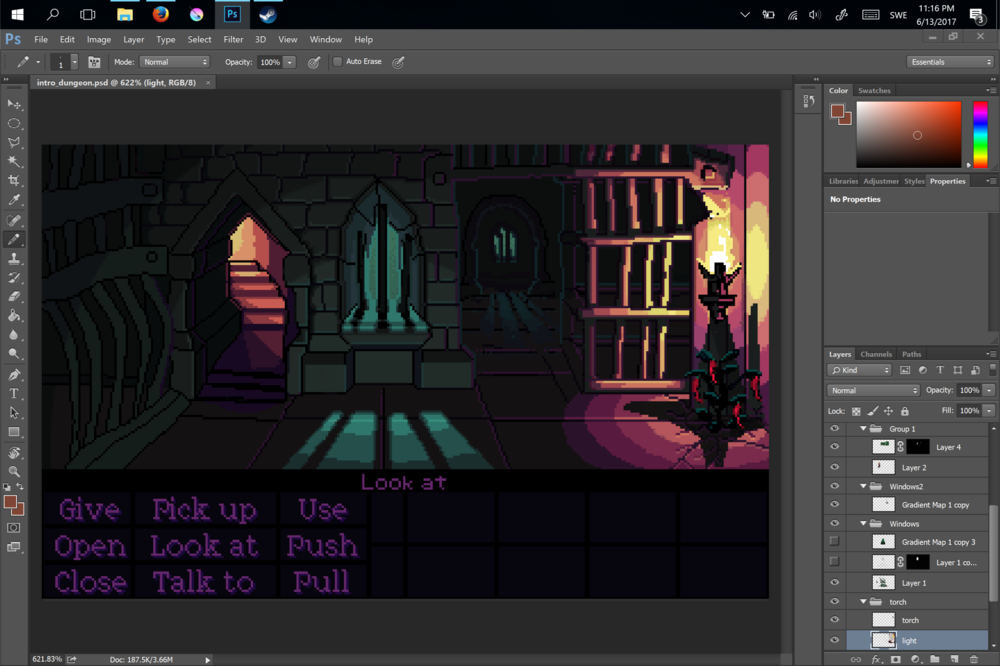Select the Paint Bucket tool

[14, 316]
